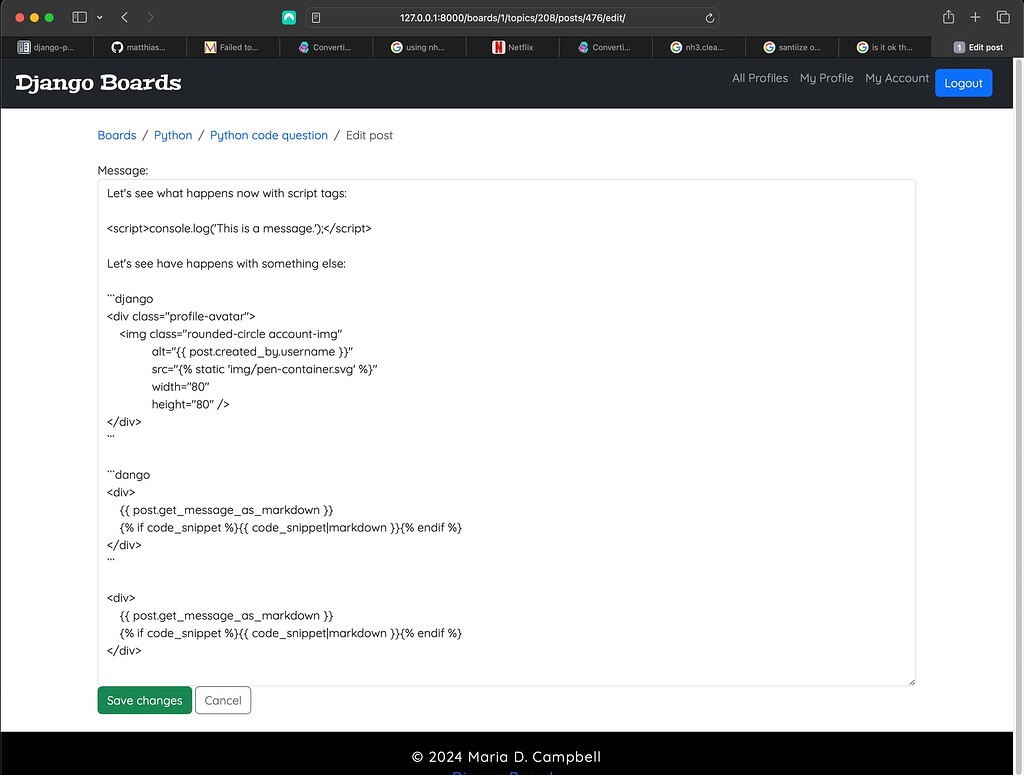This screenshot has width=1024, height=775.
Task: Open a new tab with the plus icon
Action: pyautogui.click(x=975, y=17)
